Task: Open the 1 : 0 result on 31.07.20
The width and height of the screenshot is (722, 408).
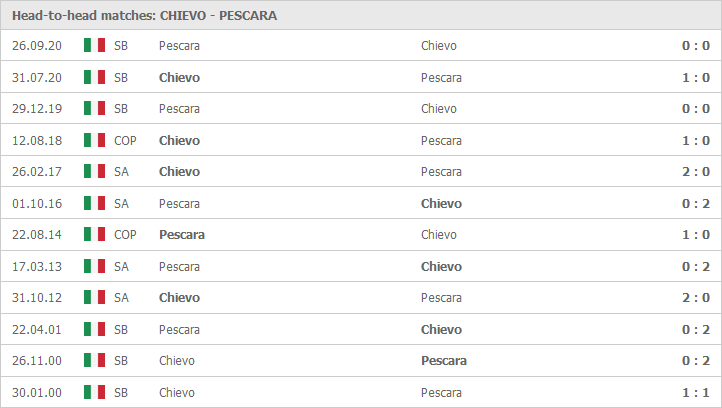Action: (x=696, y=77)
